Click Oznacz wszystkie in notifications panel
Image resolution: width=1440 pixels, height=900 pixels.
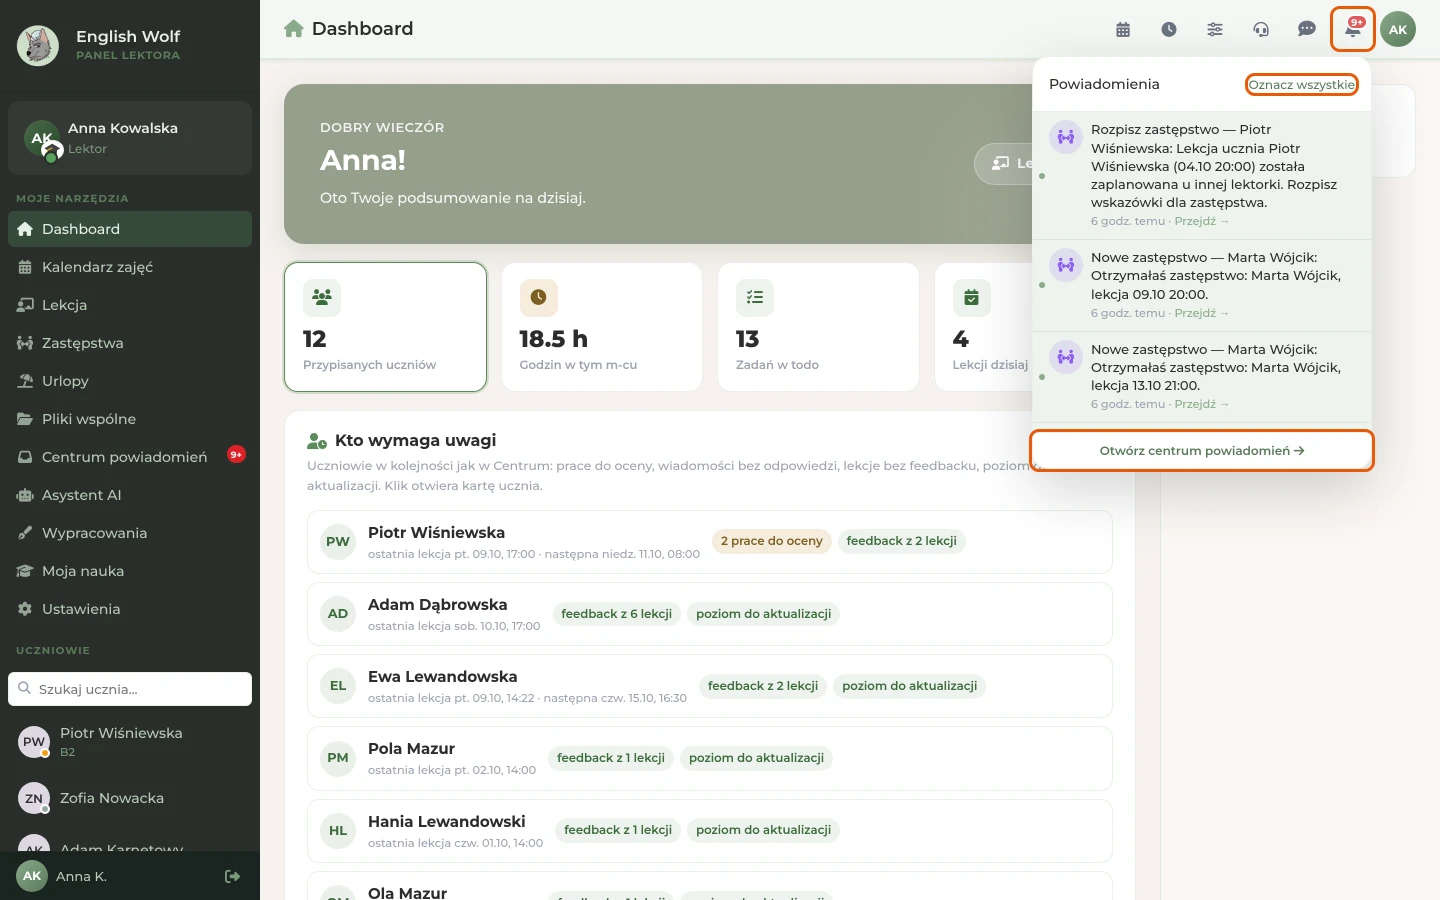1301,85
